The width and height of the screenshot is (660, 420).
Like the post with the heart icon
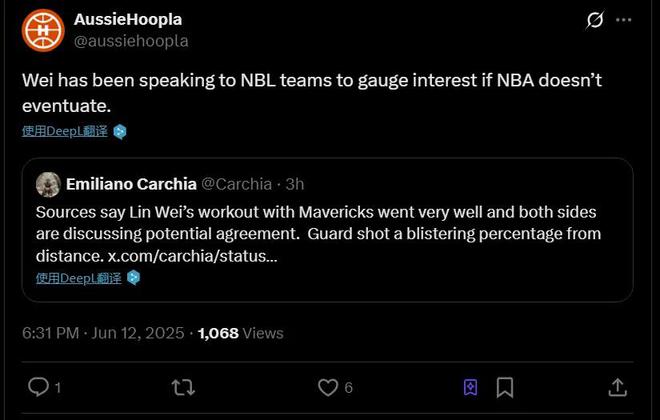(x=328, y=386)
